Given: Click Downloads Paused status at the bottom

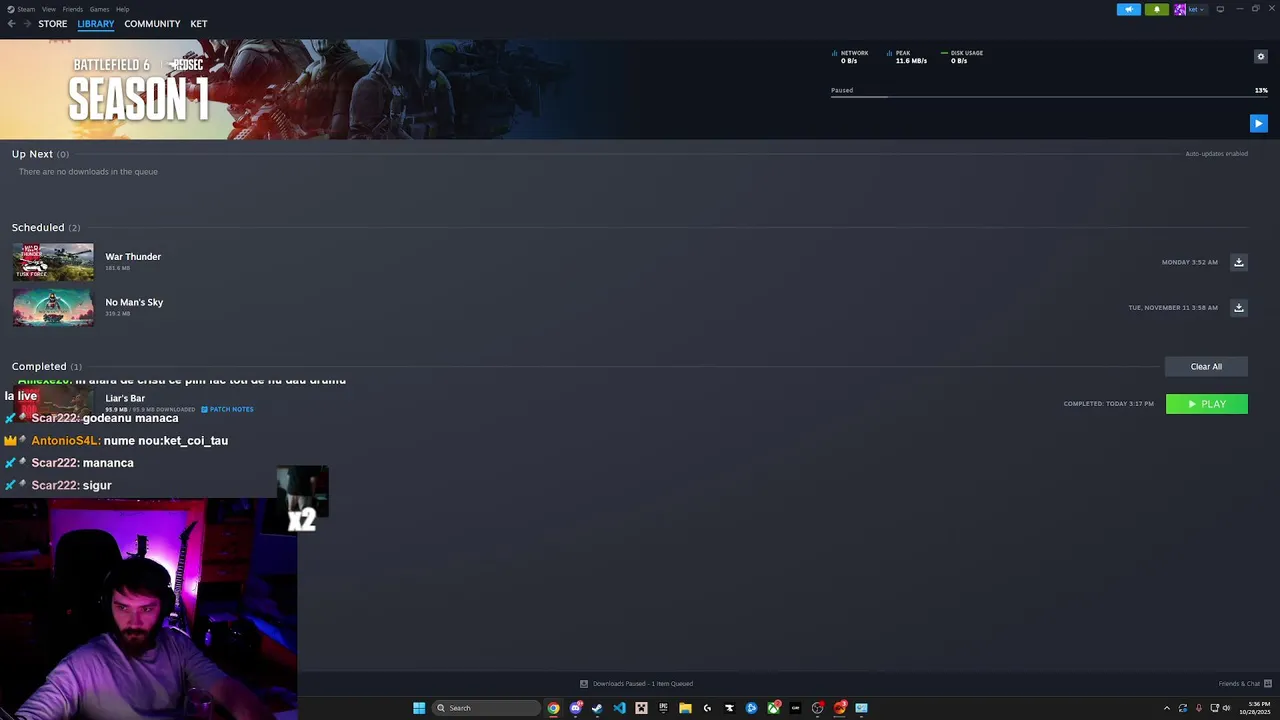Looking at the screenshot, I should (637, 684).
